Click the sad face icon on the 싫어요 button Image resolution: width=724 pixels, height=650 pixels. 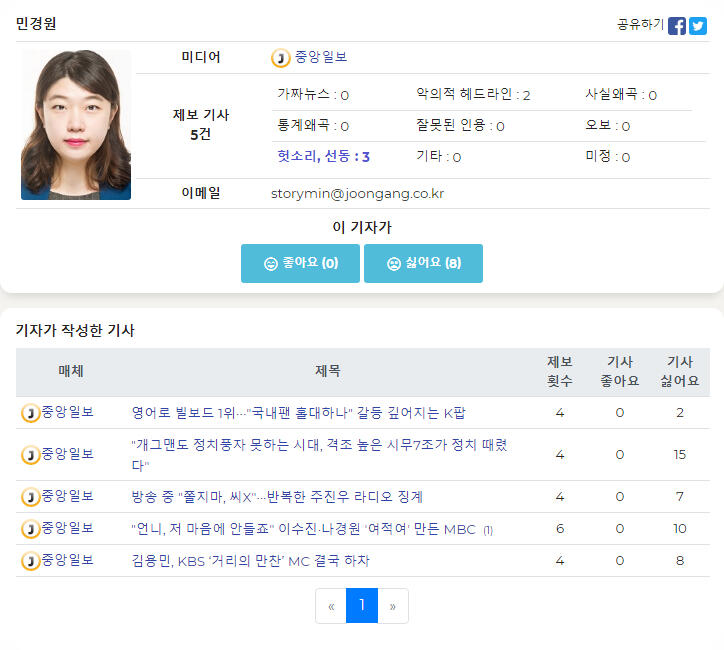pos(394,264)
